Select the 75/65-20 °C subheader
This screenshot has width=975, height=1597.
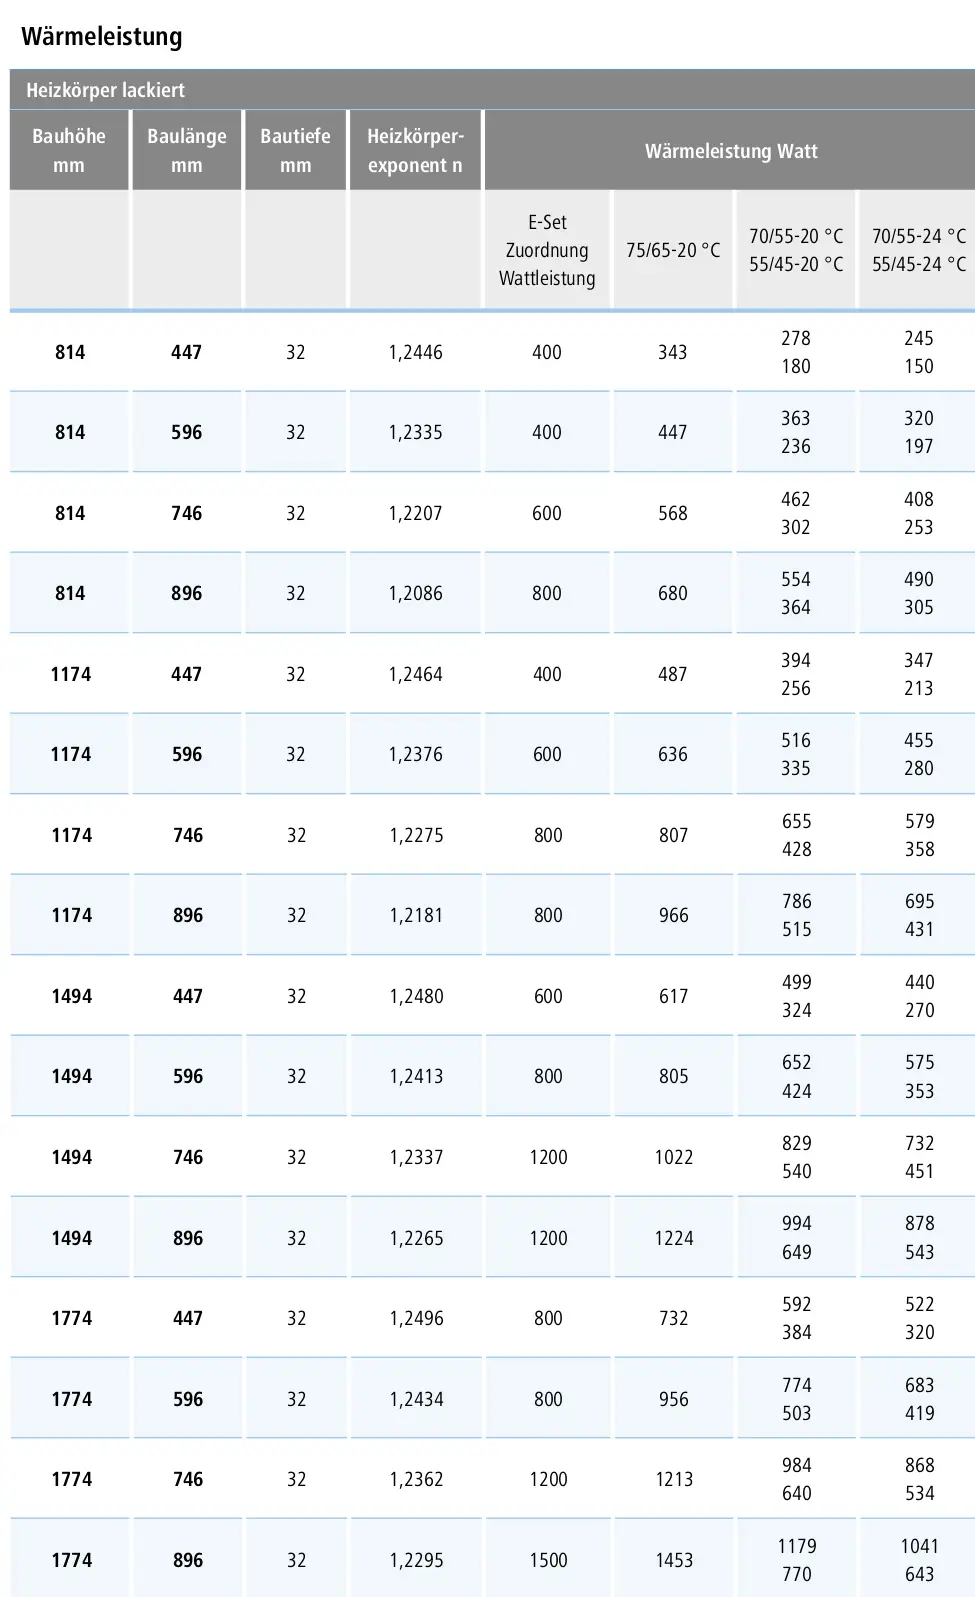pyautogui.click(x=673, y=250)
